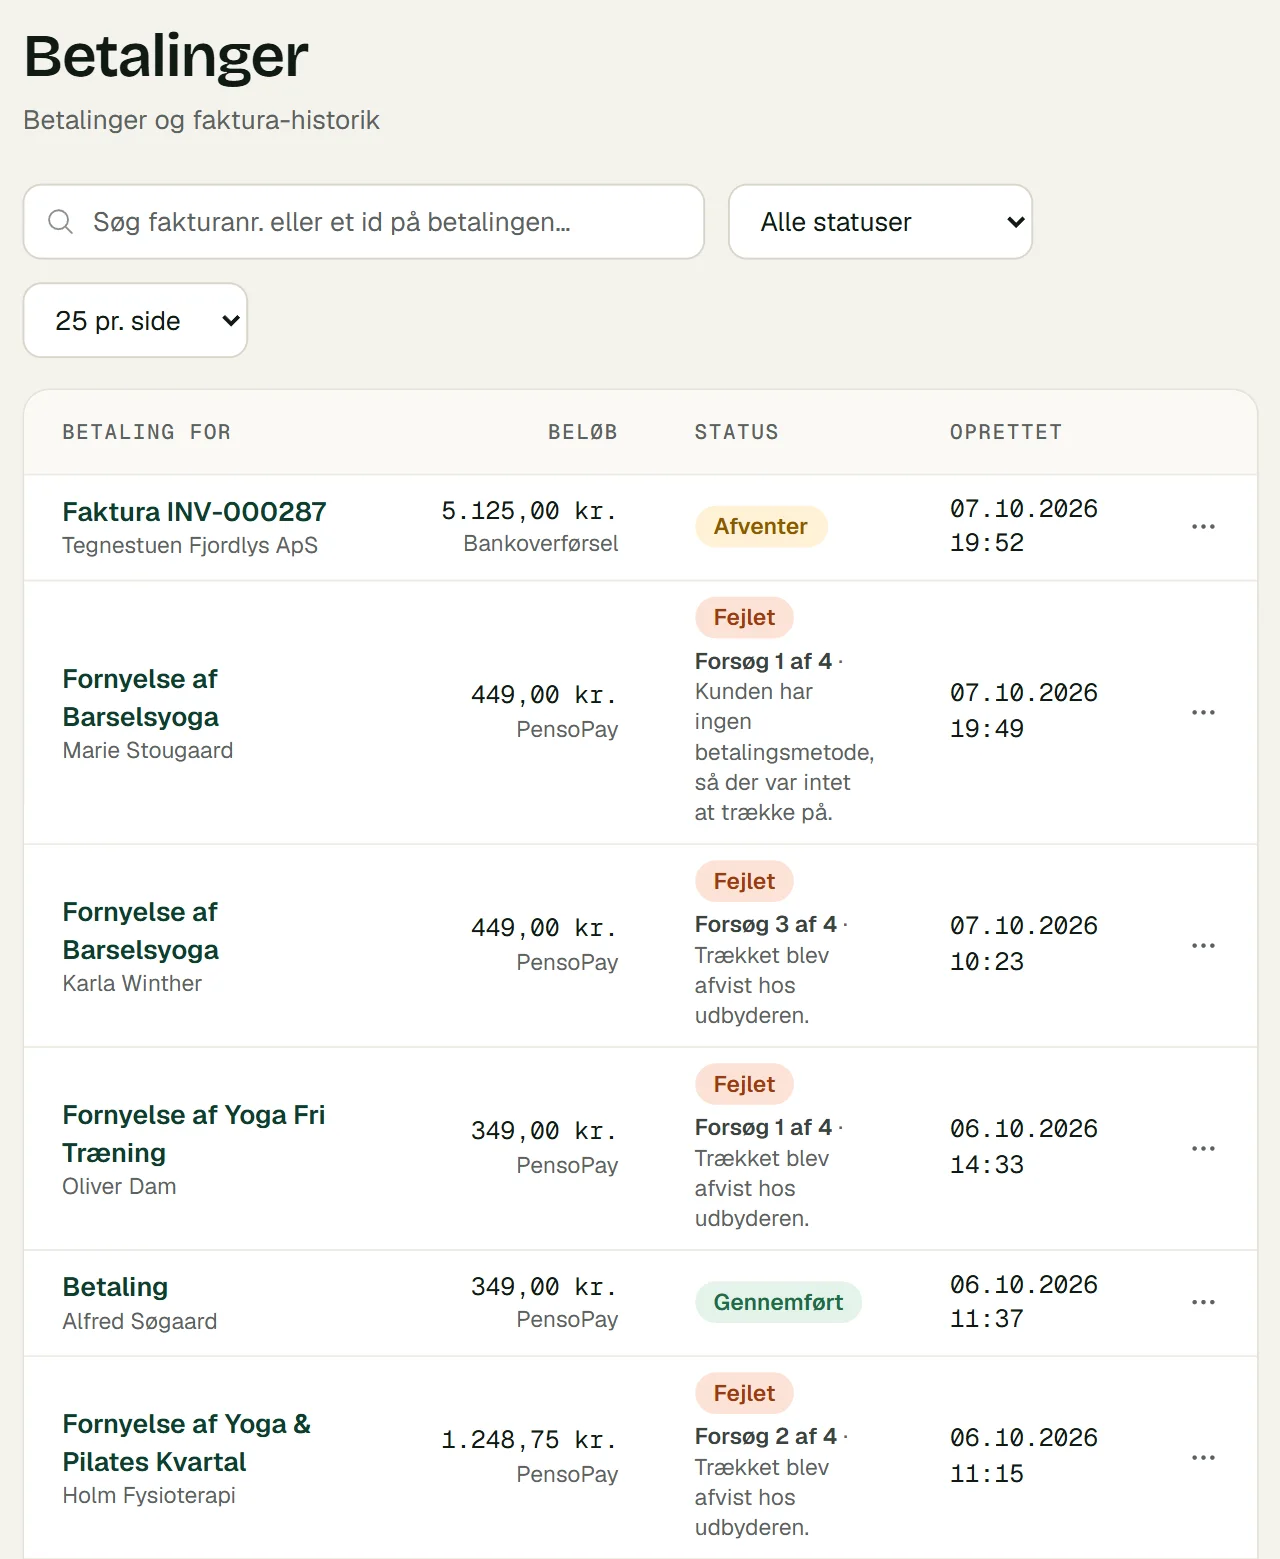Viewport: 1280px width, 1559px height.
Task: Click the BELØB column header
Action: click(583, 432)
